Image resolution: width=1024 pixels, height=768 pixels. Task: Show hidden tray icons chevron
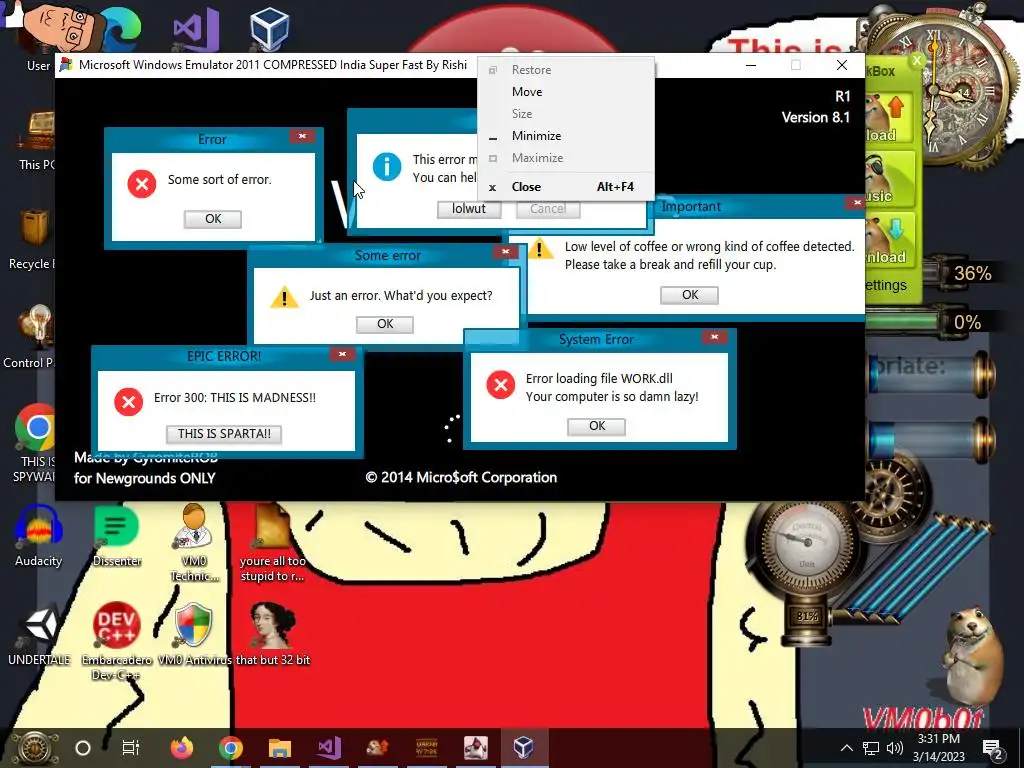click(x=846, y=748)
